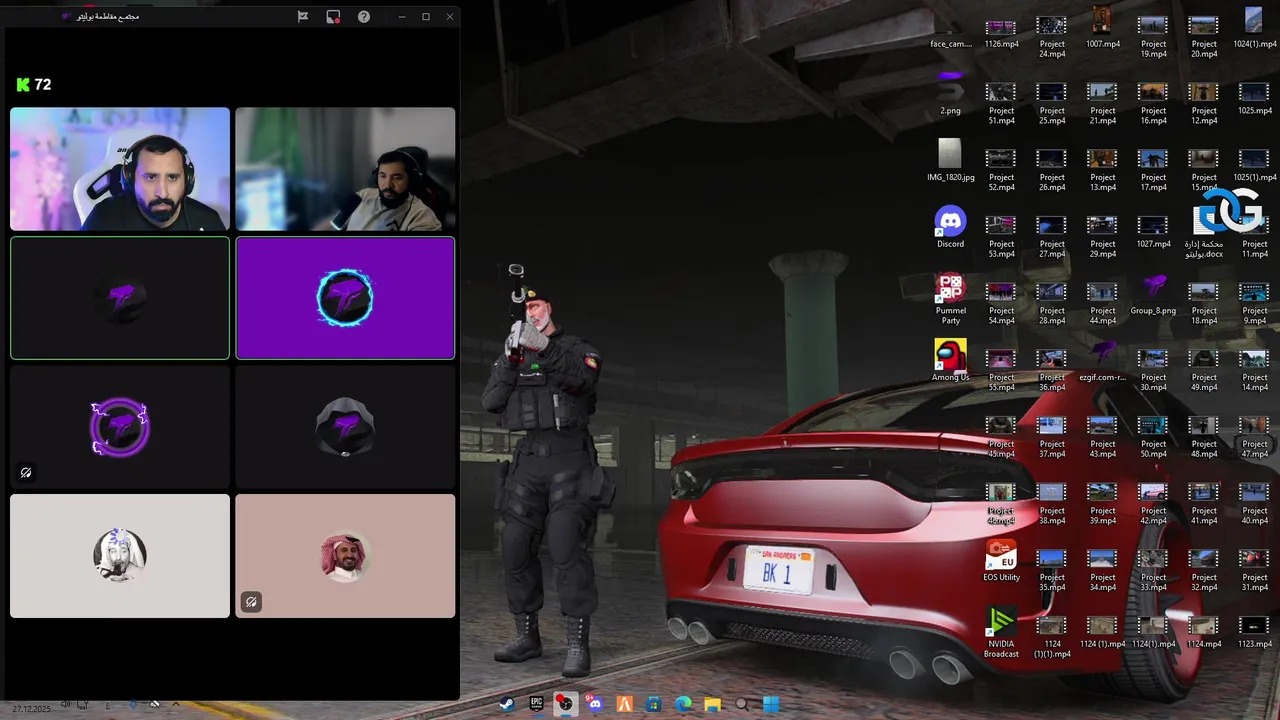Image resolution: width=1280 pixels, height=720 pixels.
Task: Open EOS Utility desktop shortcut
Action: tap(1001, 560)
